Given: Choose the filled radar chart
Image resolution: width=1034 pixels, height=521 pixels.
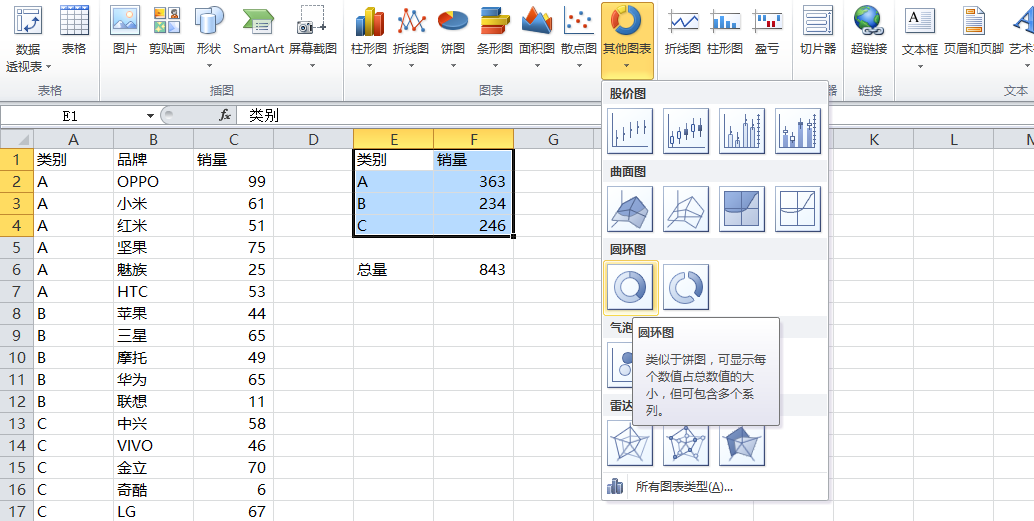Looking at the screenshot, I should (x=742, y=444).
